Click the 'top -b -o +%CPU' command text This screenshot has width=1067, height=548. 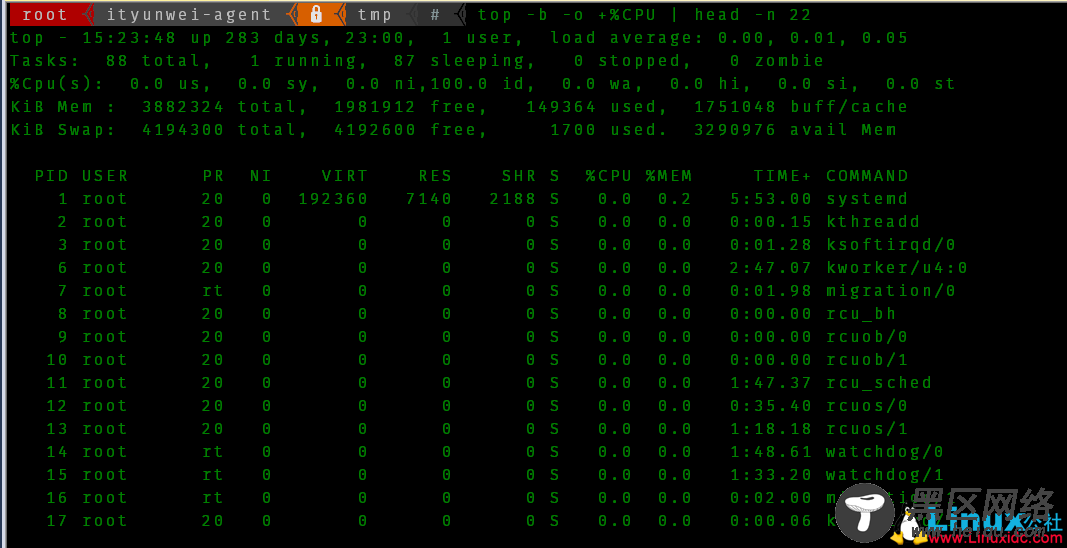point(567,14)
